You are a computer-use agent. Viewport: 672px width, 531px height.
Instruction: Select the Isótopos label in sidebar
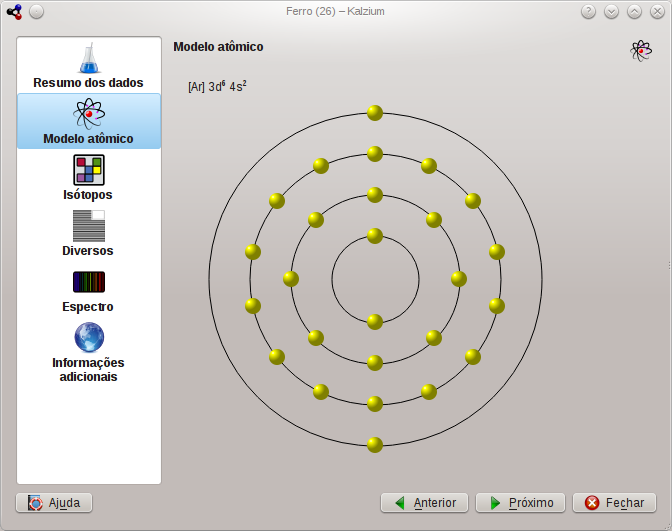pyautogui.click(x=88, y=195)
